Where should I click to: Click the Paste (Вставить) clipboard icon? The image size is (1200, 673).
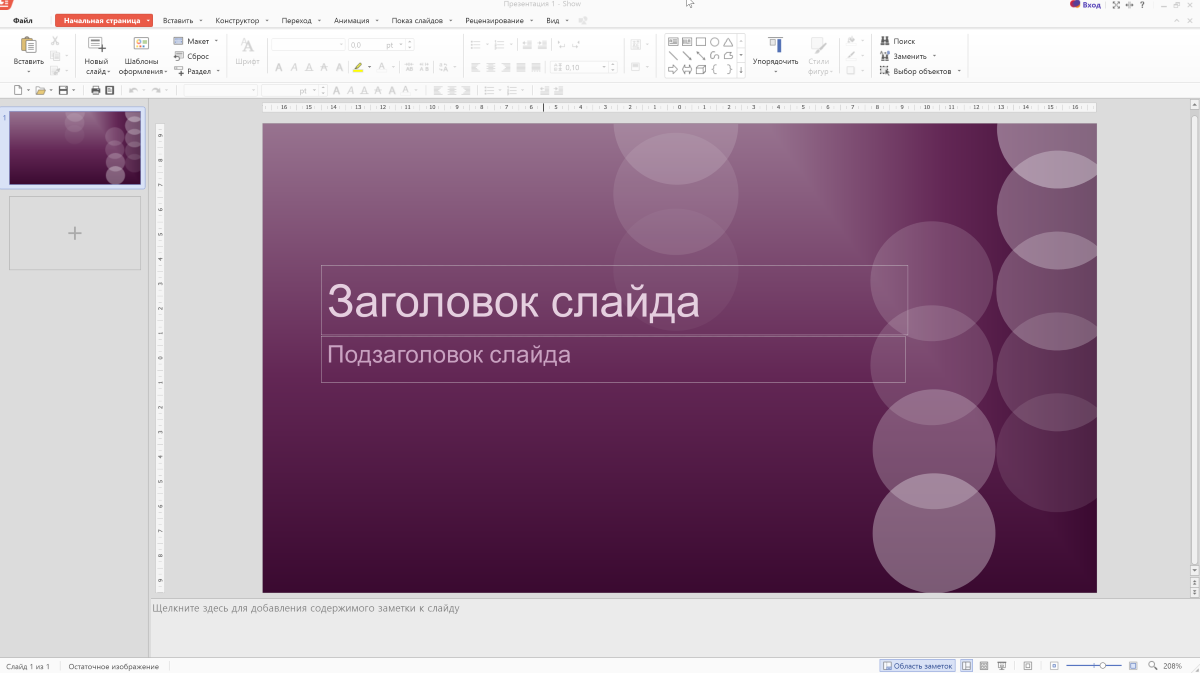pos(28,45)
